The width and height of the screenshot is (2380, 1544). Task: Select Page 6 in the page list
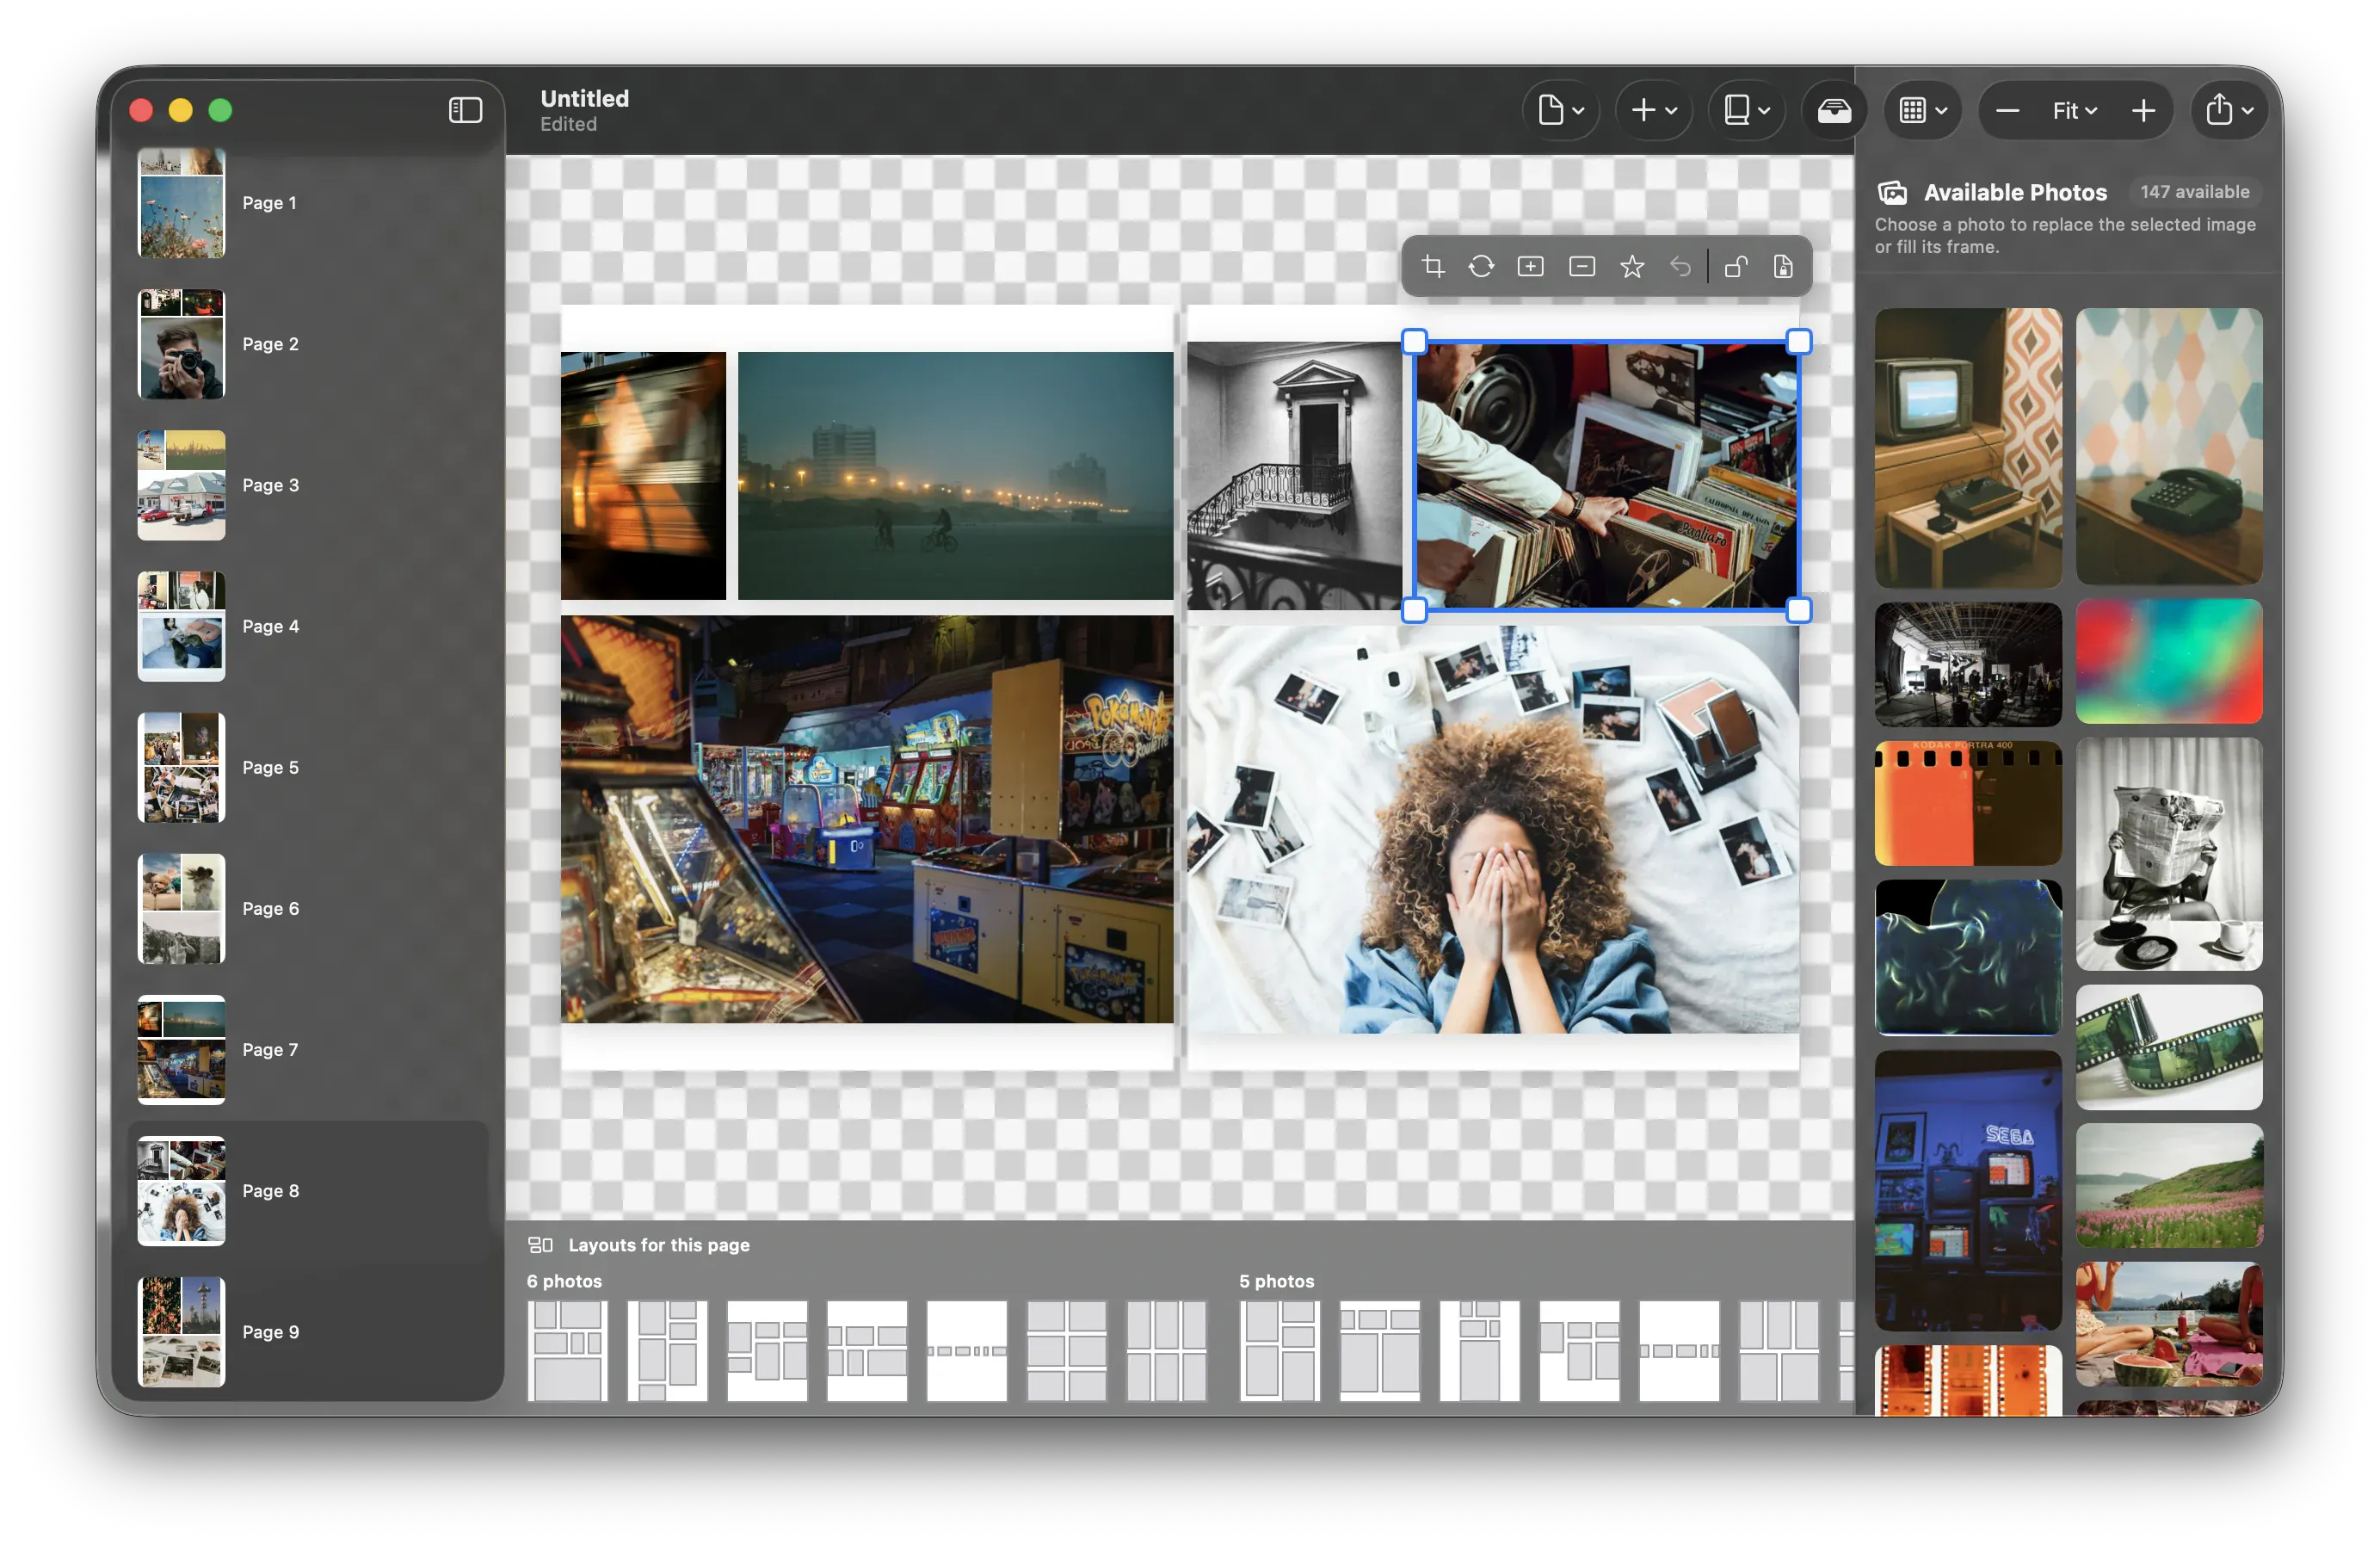[308, 908]
